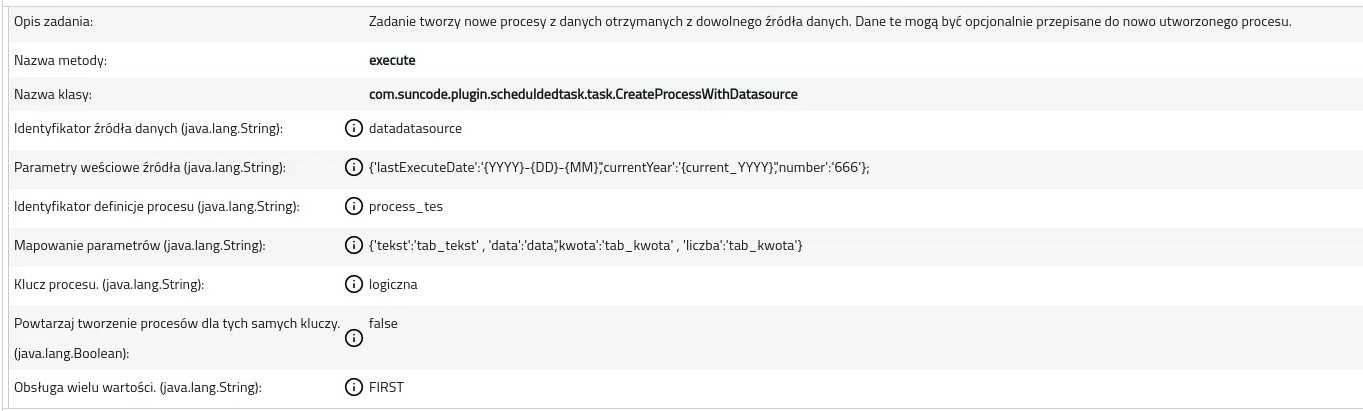Click the task description text about nowe procesy
Screen dimensions: 1363x411
click(x=830, y=22)
